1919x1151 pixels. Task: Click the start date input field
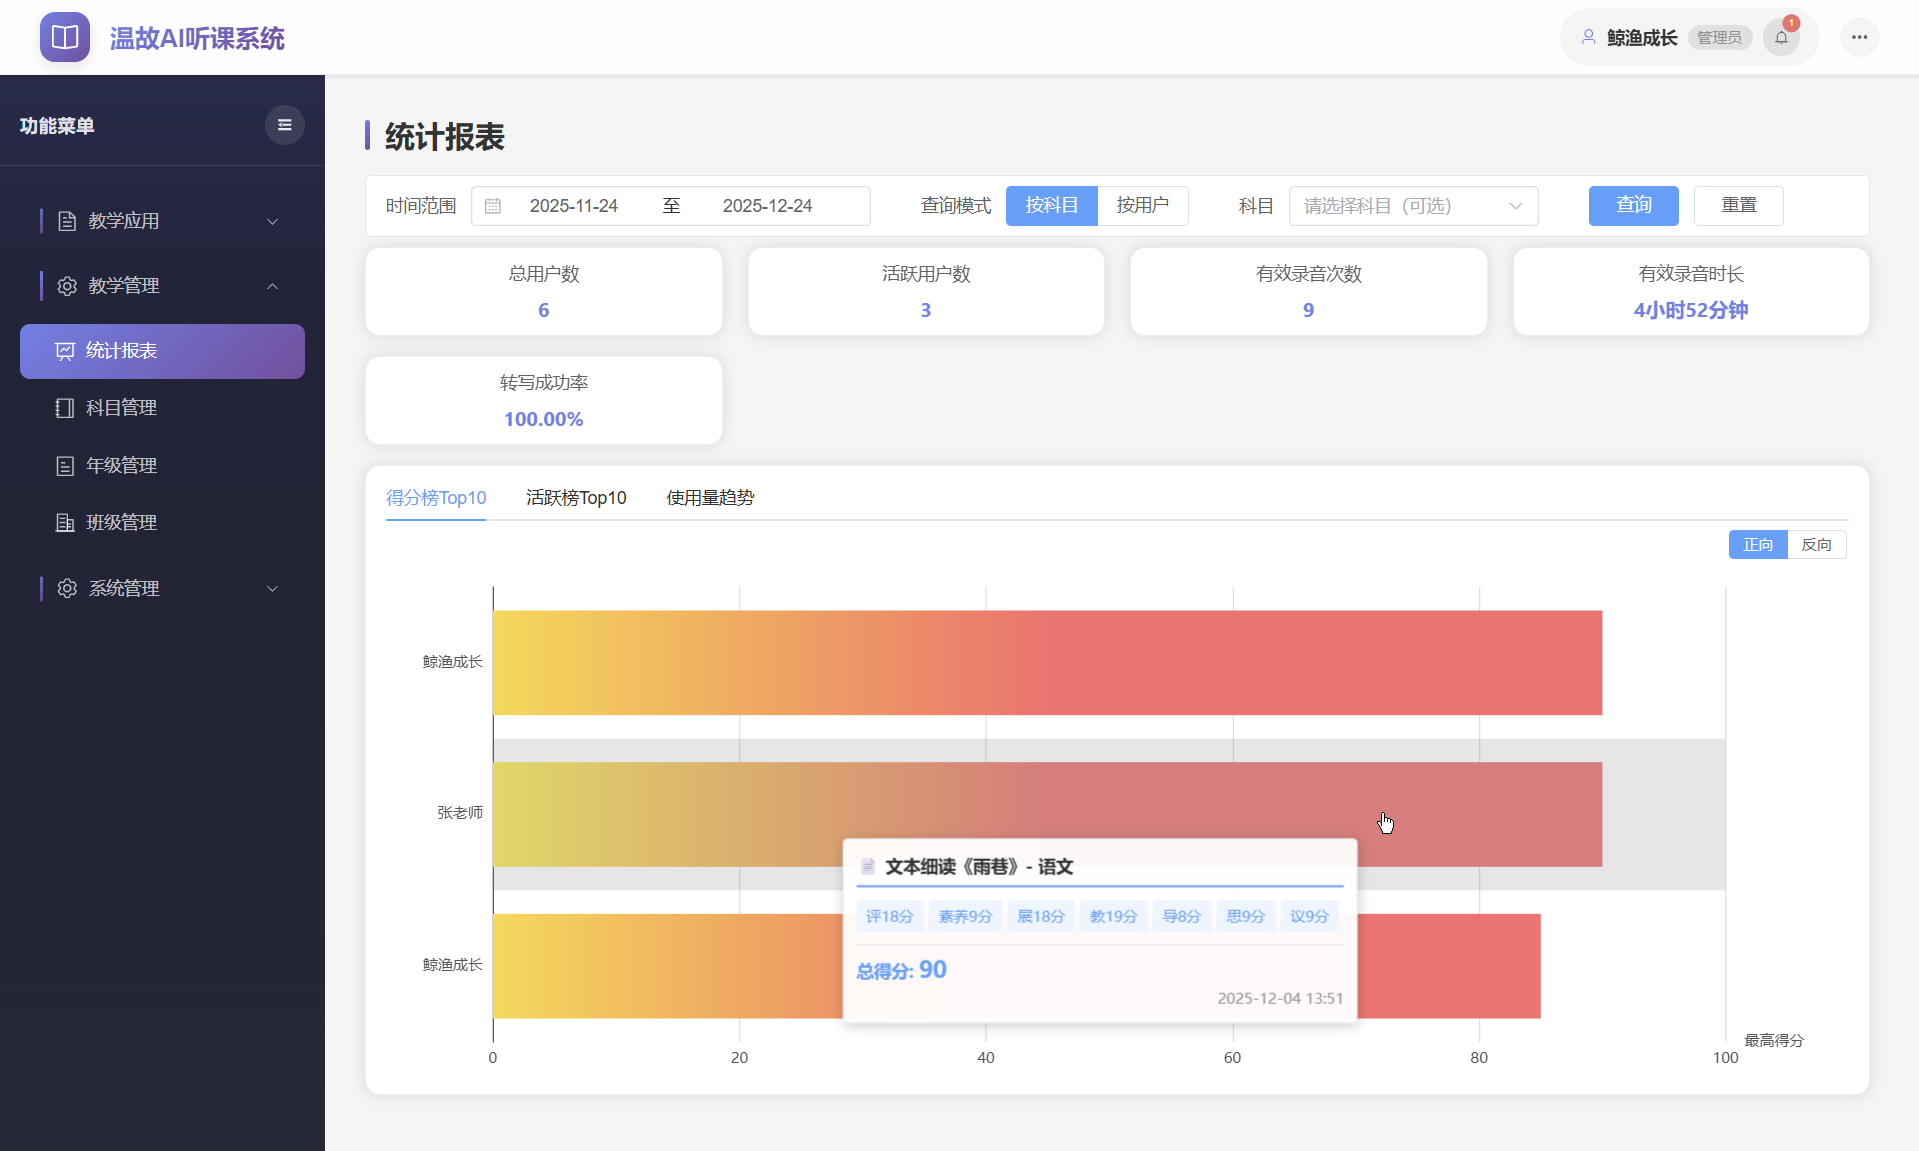574,205
